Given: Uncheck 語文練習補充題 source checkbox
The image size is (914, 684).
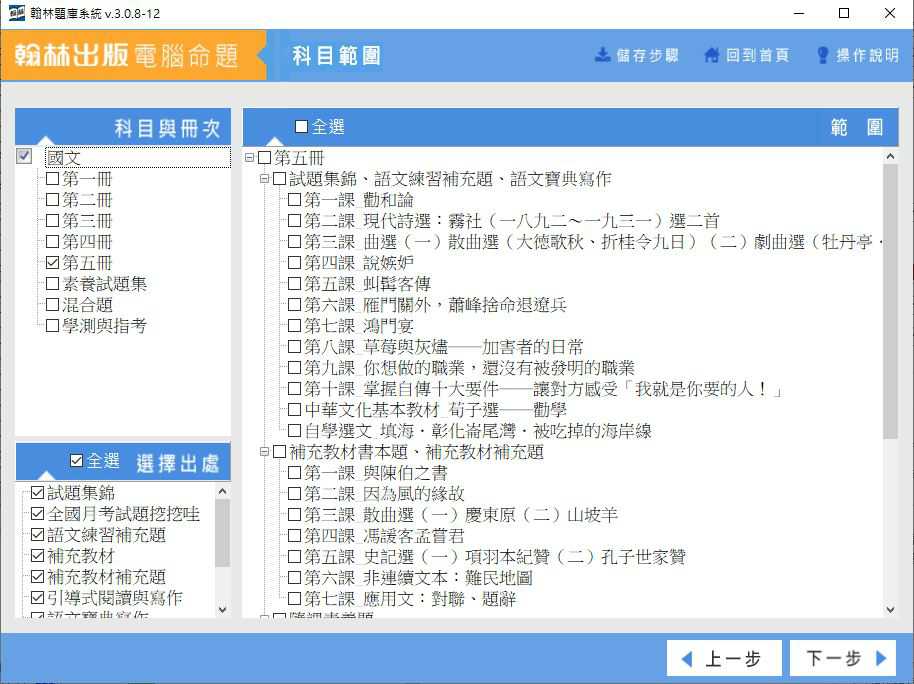Looking at the screenshot, I should point(37,535).
